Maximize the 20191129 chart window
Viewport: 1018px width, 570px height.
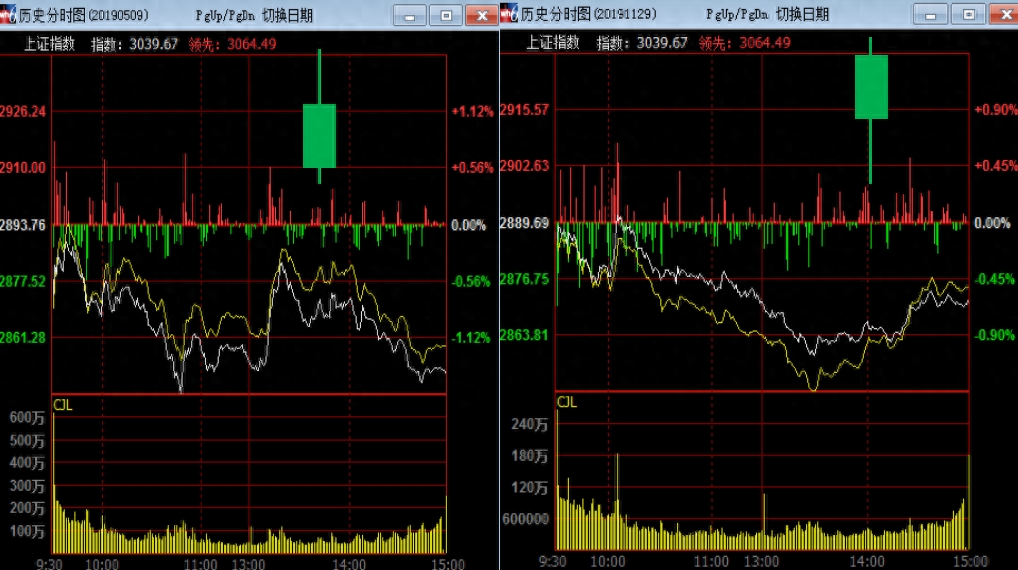[967, 14]
